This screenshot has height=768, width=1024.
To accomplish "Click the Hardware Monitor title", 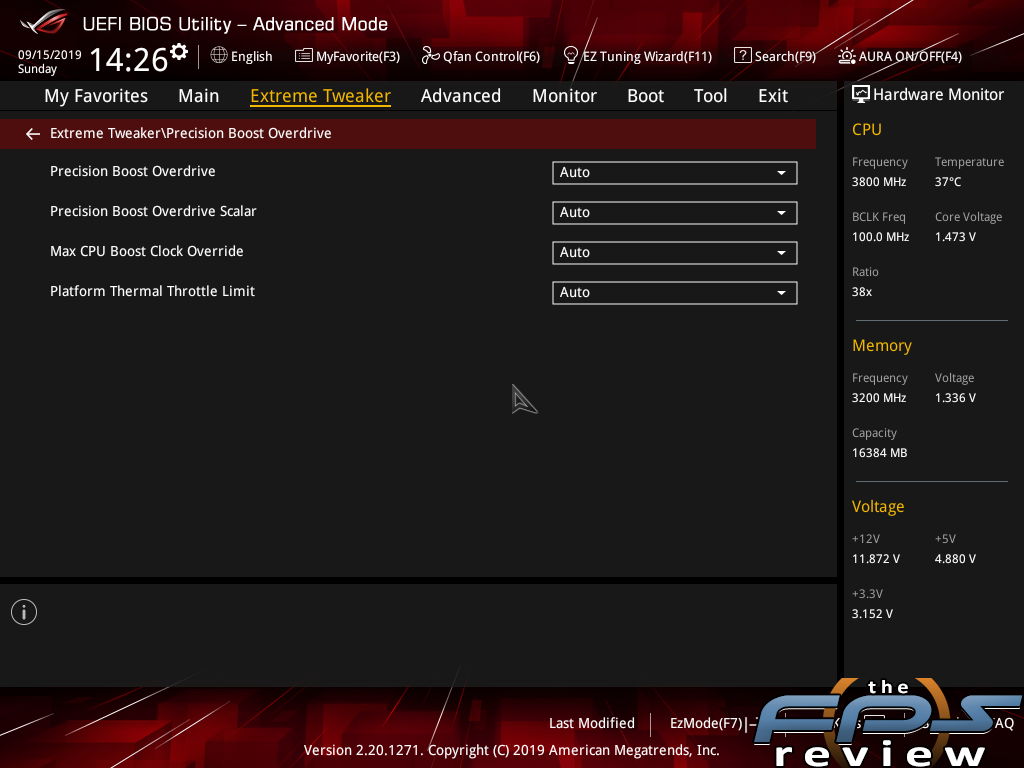I will (x=938, y=95).
